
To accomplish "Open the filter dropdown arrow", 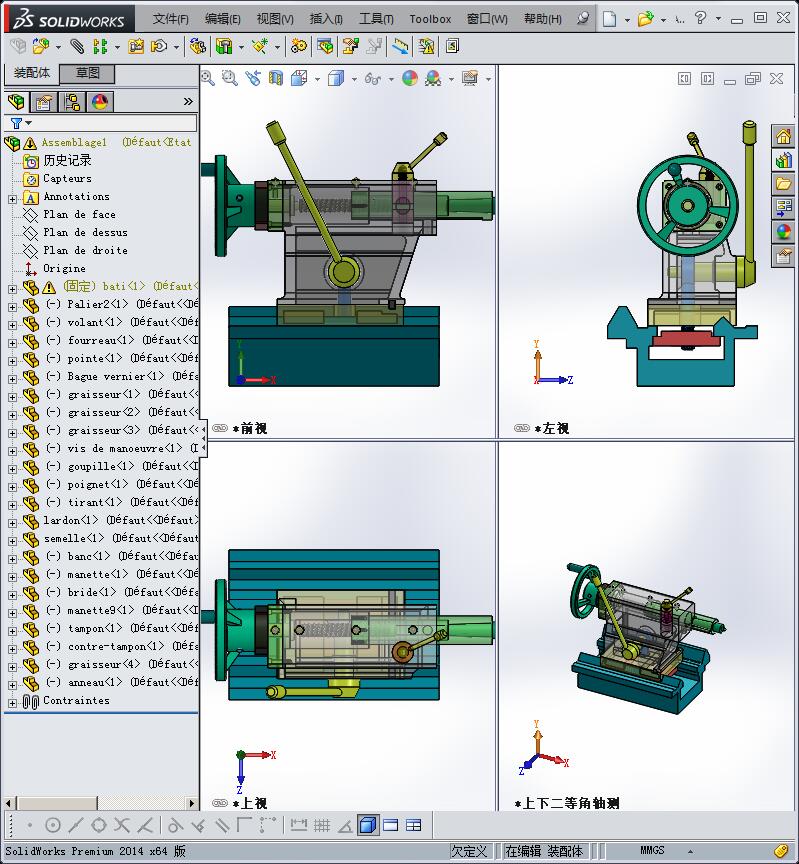I will click(29, 123).
